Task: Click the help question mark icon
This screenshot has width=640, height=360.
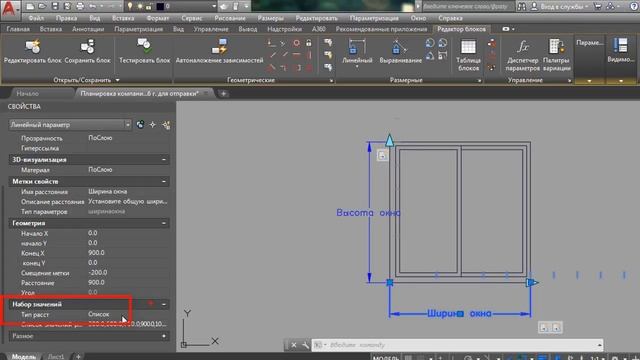Action: point(634,6)
